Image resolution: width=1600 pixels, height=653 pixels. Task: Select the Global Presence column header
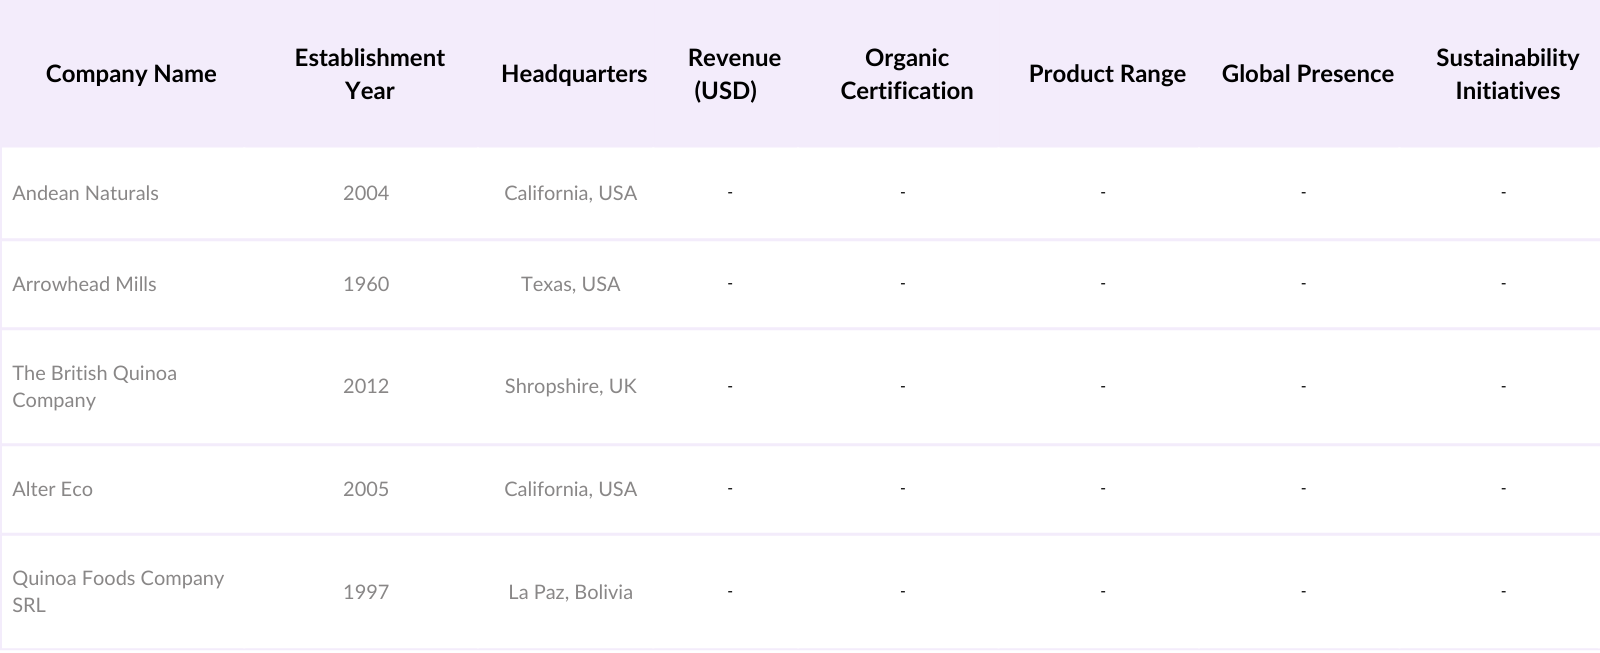tap(1307, 74)
